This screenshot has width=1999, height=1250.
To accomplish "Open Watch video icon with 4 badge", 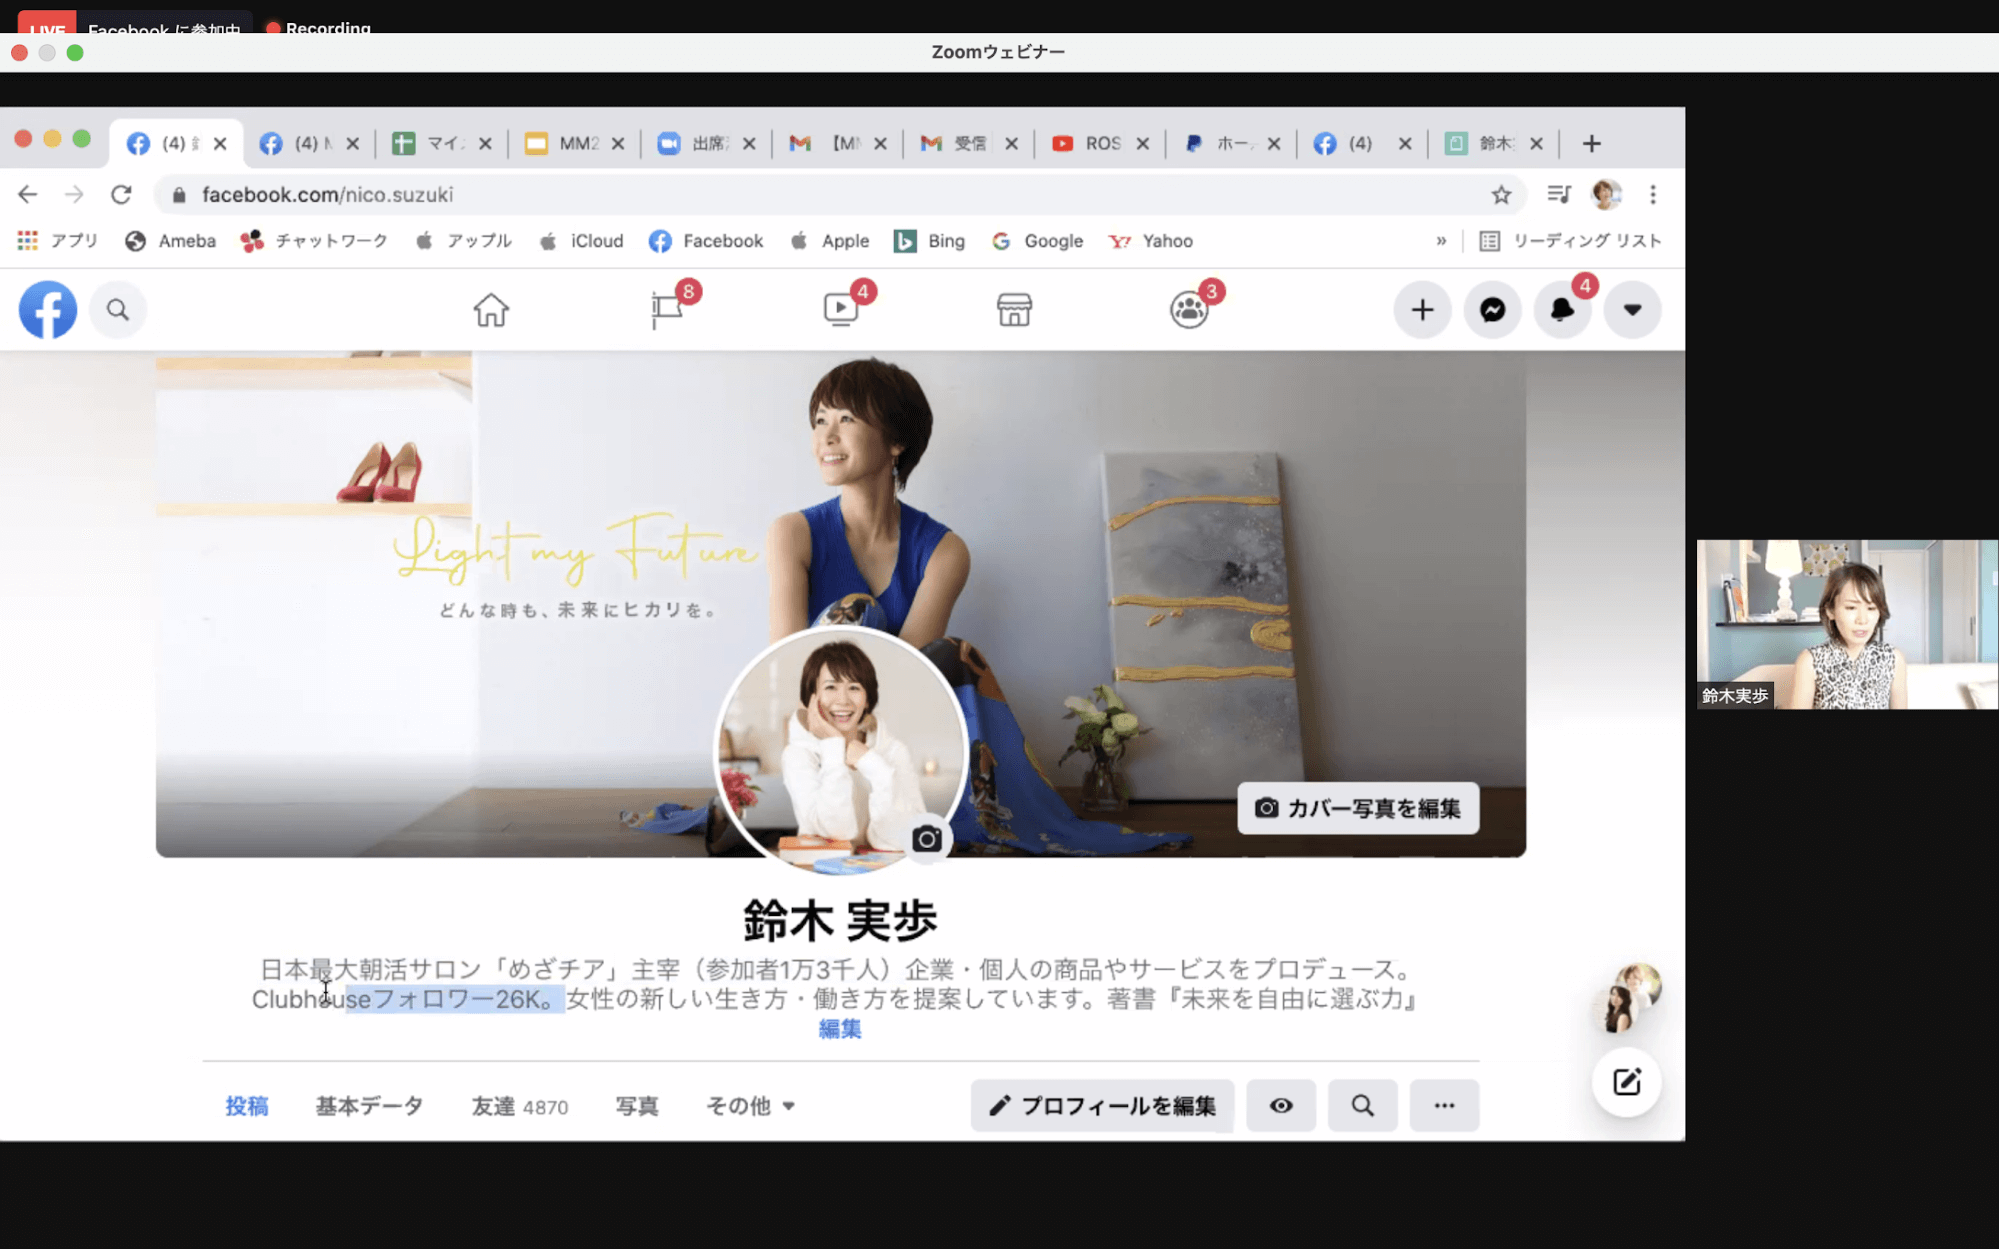I will [841, 309].
